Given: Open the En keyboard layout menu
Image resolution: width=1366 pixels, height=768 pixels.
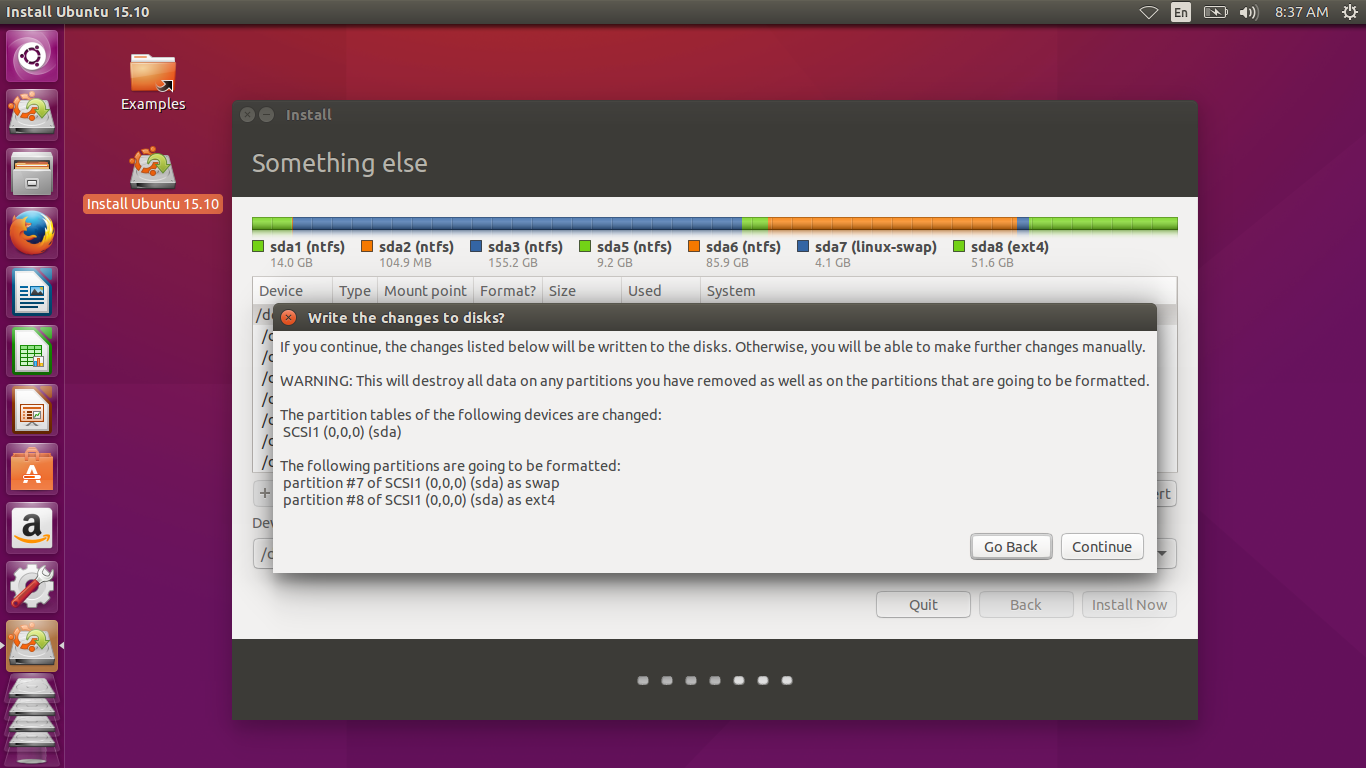Looking at the screenshot, I should [x=1181, y=12].
